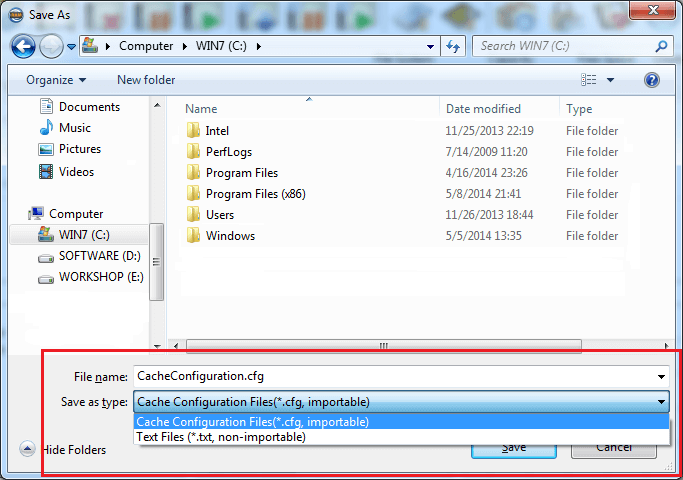Open Videos library in the sidebar
The width and height of the screenshot is (683, 480).
pos(76,172)
